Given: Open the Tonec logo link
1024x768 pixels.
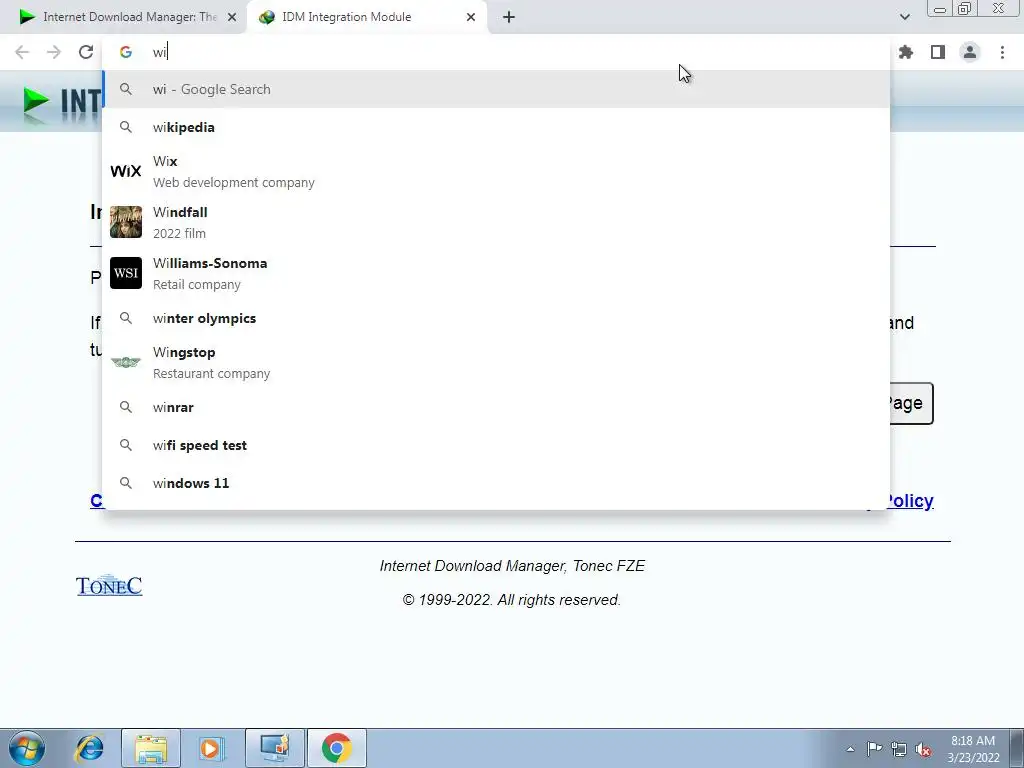Looking at the screenshot, I should pyautogui.click(x=109, y=585).
